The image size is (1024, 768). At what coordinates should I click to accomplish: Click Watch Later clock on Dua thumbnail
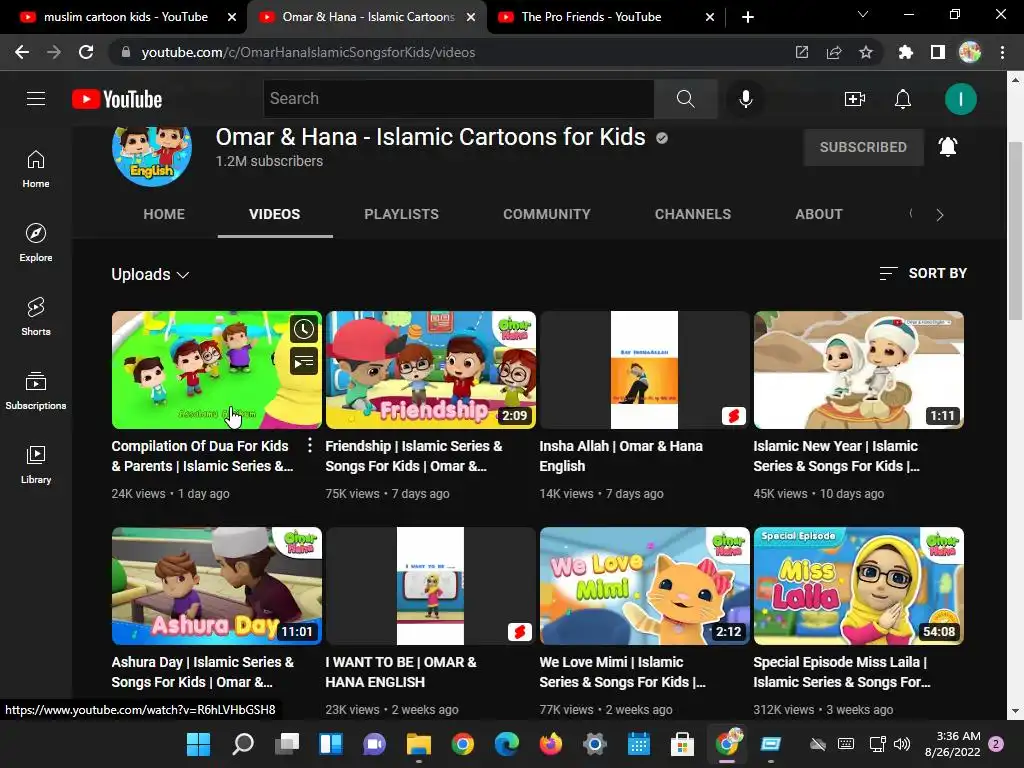(x=304, y=329)
